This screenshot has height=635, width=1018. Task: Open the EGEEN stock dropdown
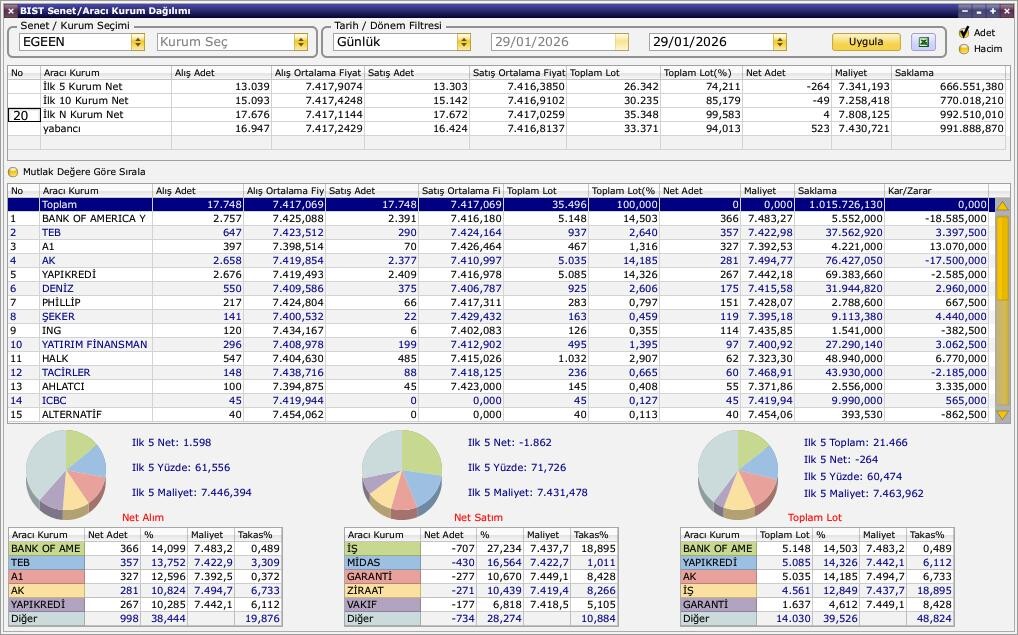137,42
